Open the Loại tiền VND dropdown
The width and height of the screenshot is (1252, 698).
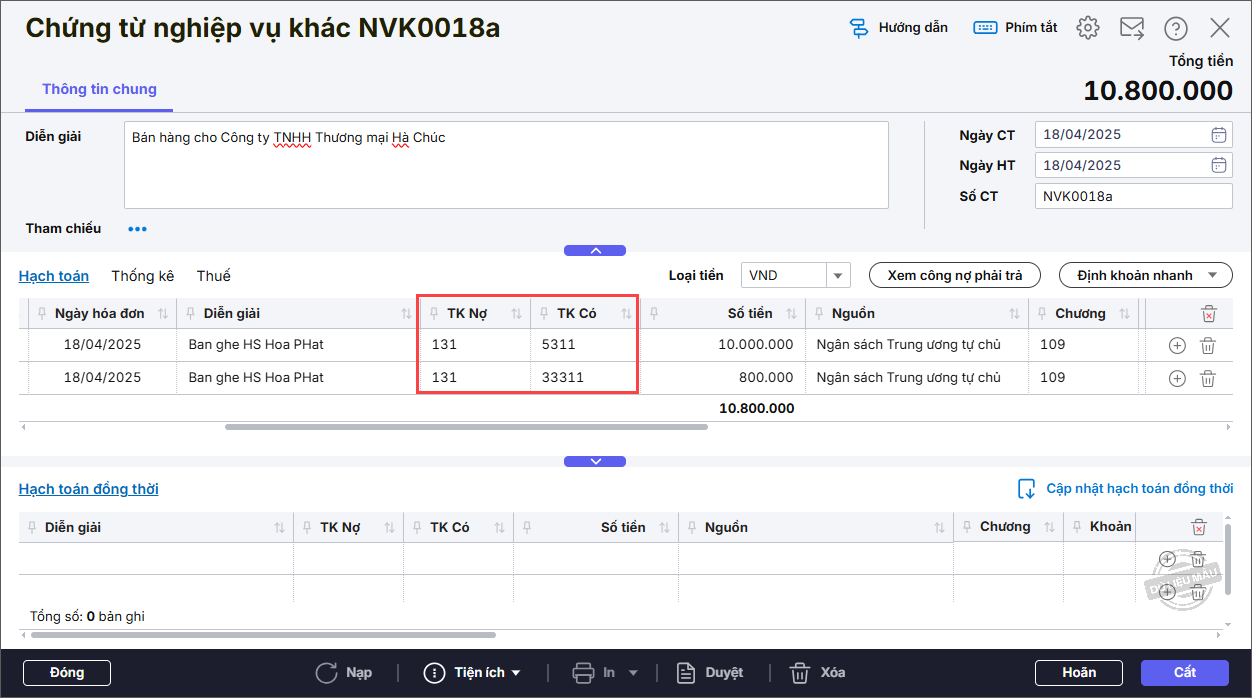838,275
